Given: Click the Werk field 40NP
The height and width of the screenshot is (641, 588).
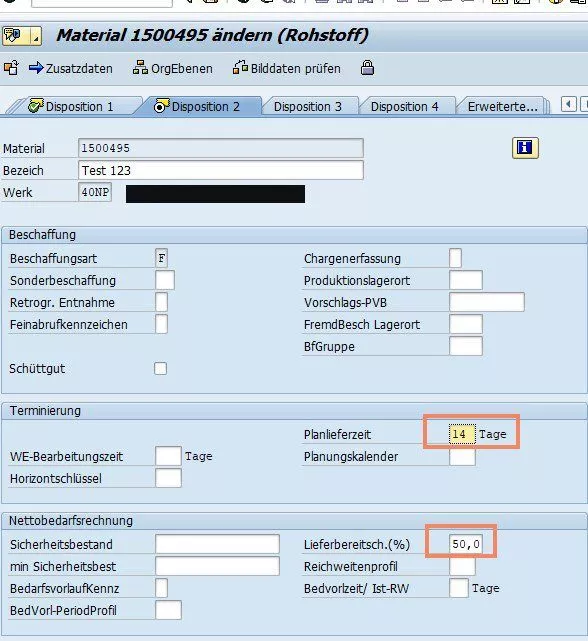Looking at the screenshot, I should (95, 192).
